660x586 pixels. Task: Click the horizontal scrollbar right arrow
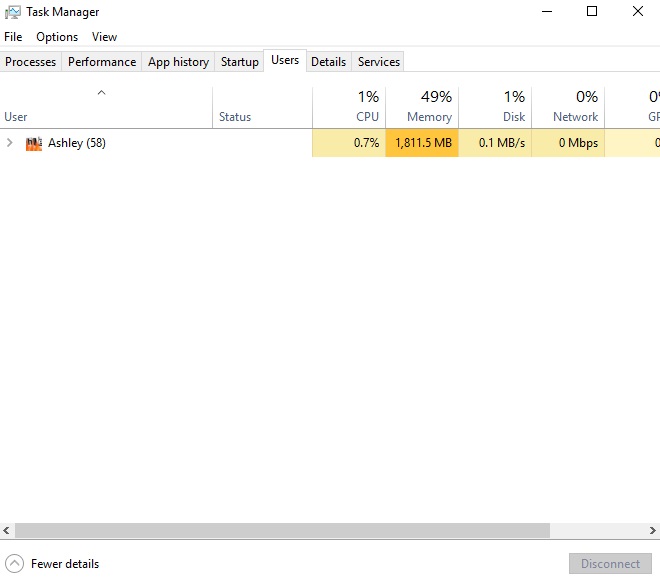coord(651,530)
